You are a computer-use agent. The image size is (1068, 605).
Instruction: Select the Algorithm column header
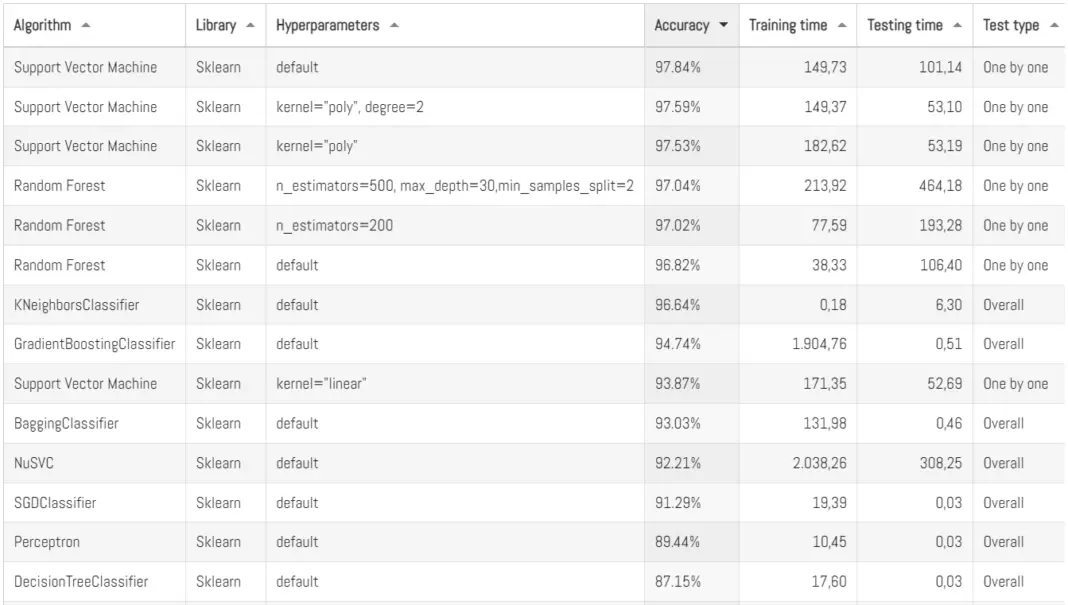[x=40, y=26]
